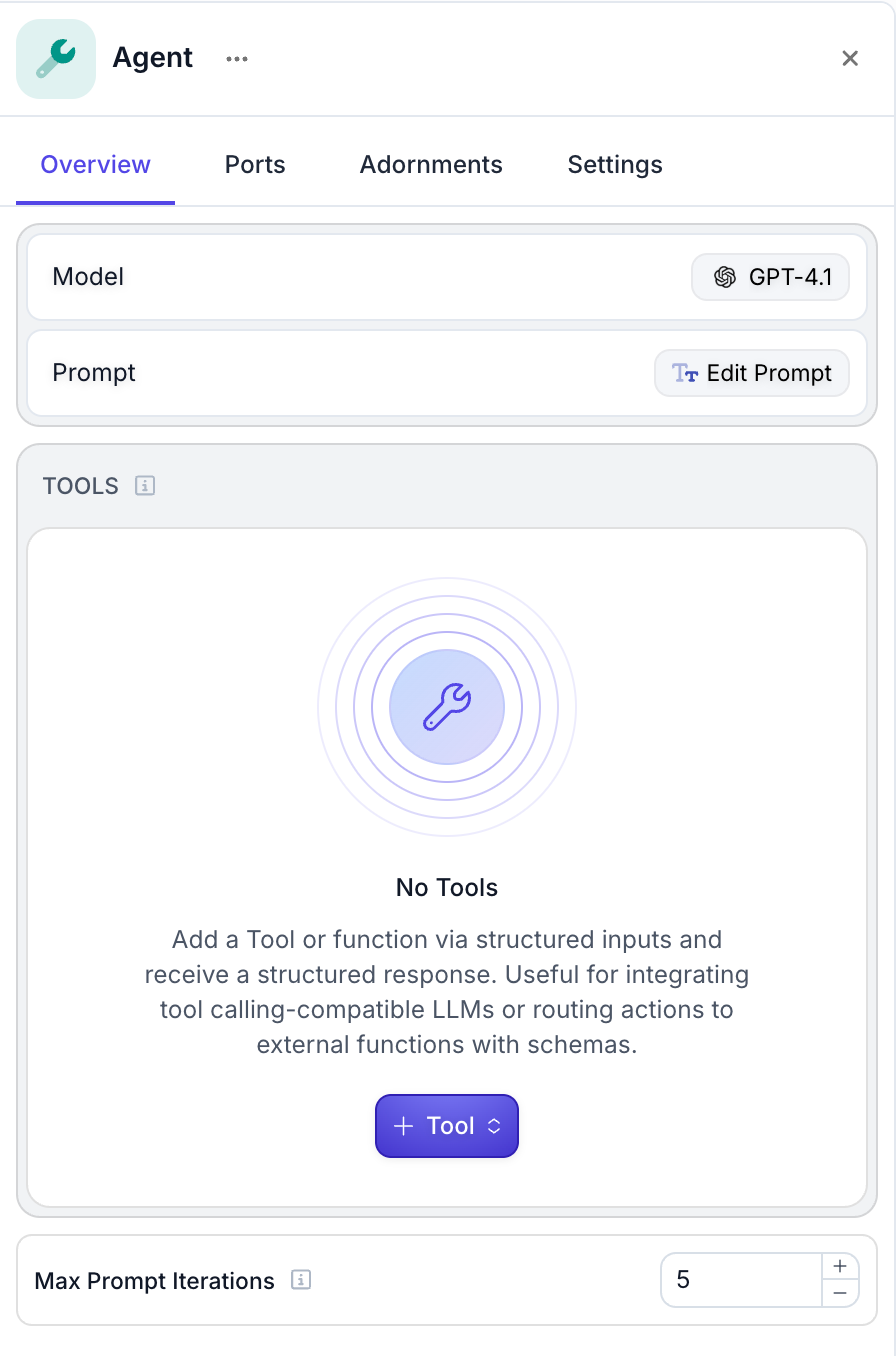Image resolution: width=896 pixels, height=1356 pixels.
Task: Click the Edit Prompt button
Action: [x=752, y=373]
